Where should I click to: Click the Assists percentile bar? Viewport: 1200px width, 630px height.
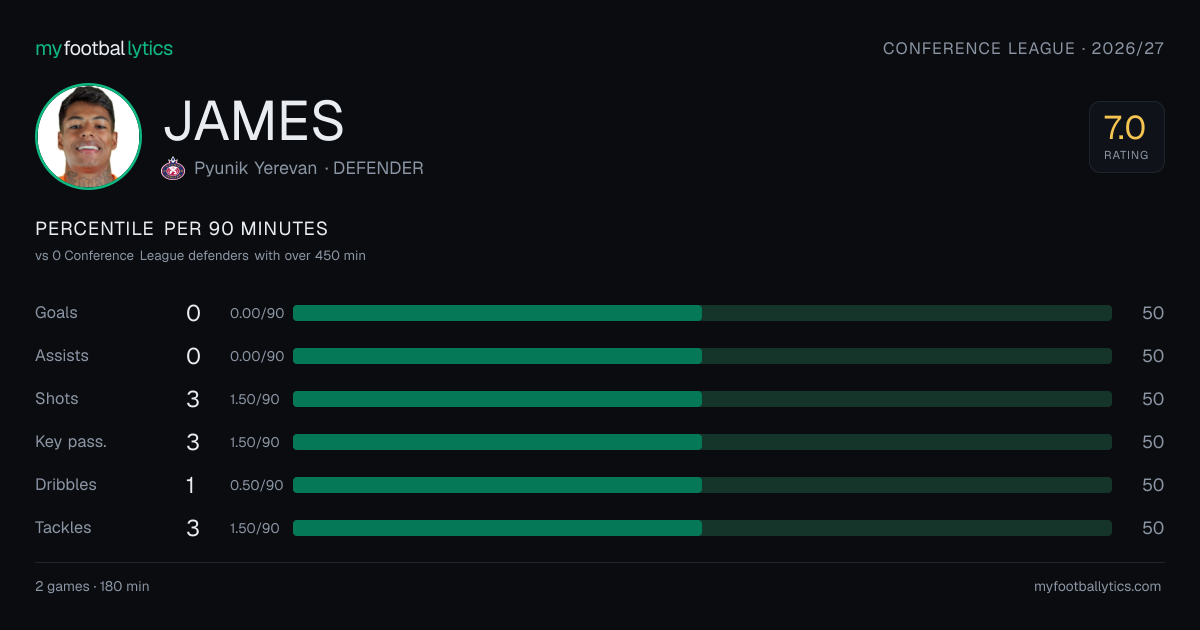[x=702, y=356]
